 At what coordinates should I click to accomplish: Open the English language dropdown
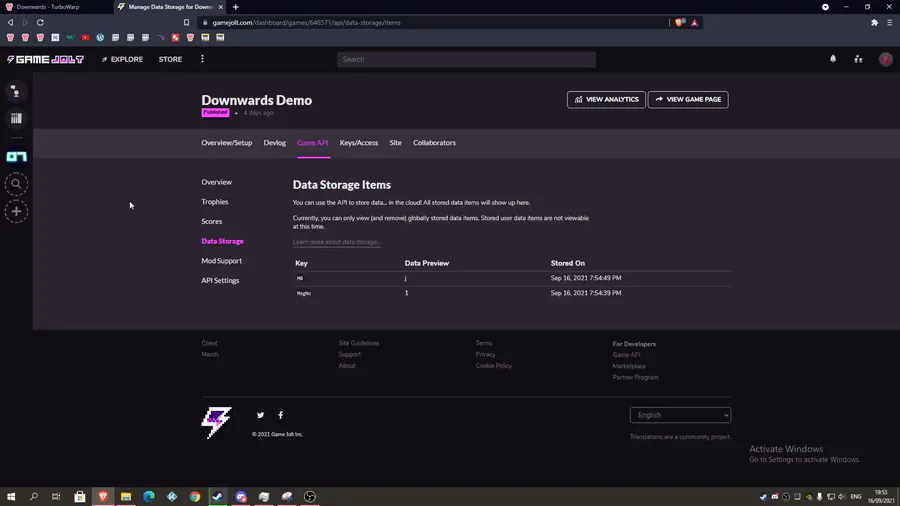[x=680, y=415]
